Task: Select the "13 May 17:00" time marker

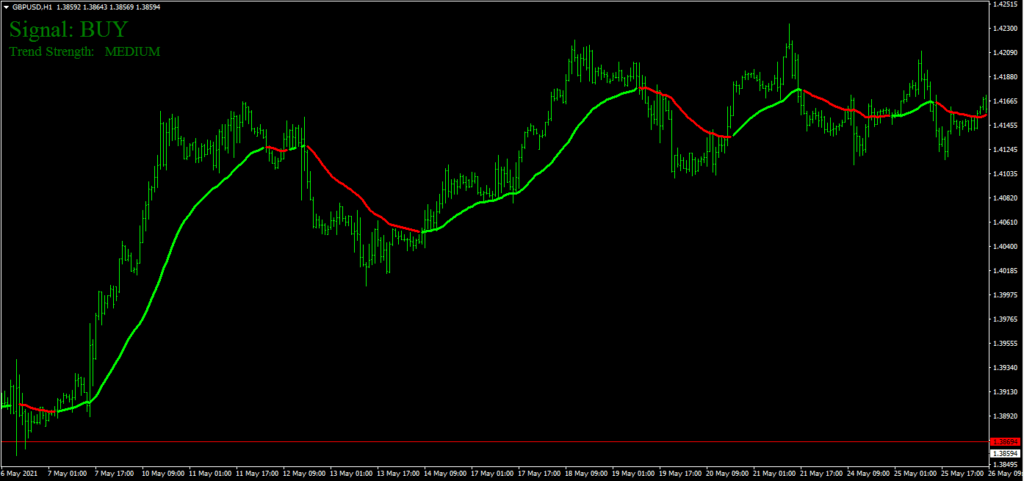Action: tap(397, 473)
